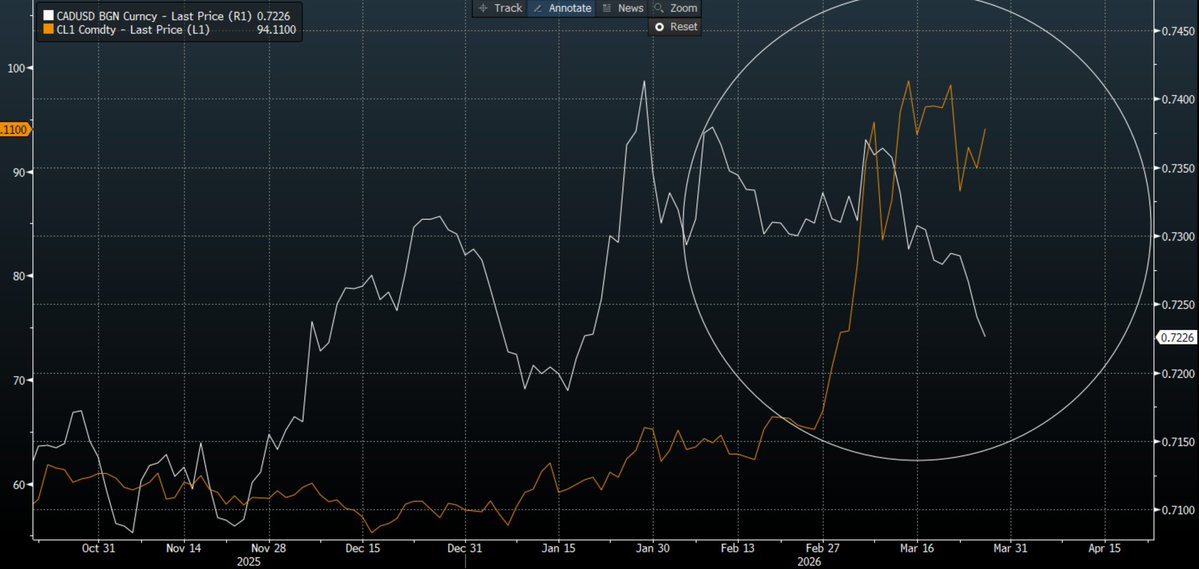Viewport: 1199px width, 569px height.
Task: Click the 60 left axis value
Action: pos(18,483)
